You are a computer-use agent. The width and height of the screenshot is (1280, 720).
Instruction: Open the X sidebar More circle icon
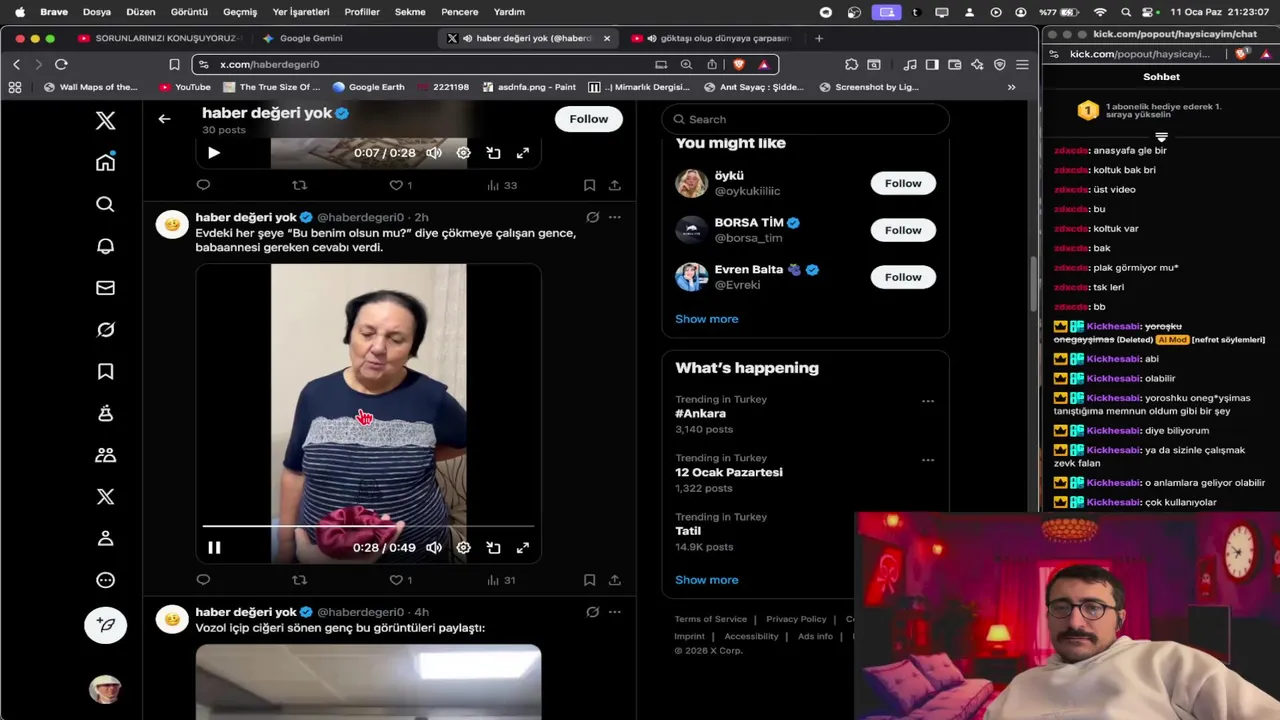point(105,580)
